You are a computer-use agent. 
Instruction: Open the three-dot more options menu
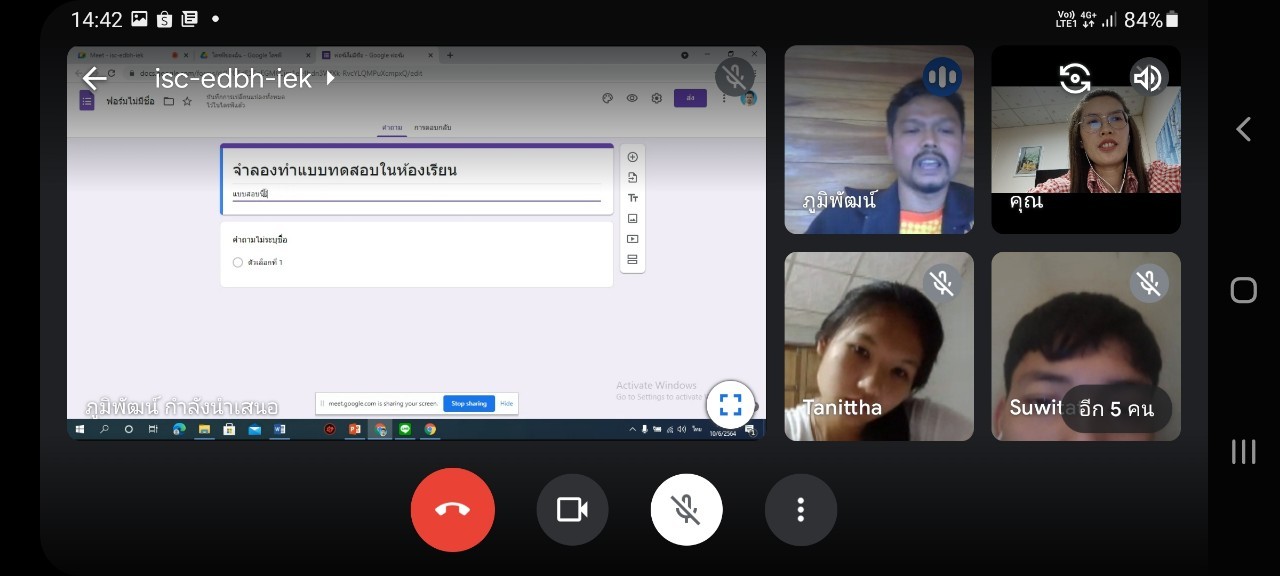pyautogui.click(x=800, y=510)
